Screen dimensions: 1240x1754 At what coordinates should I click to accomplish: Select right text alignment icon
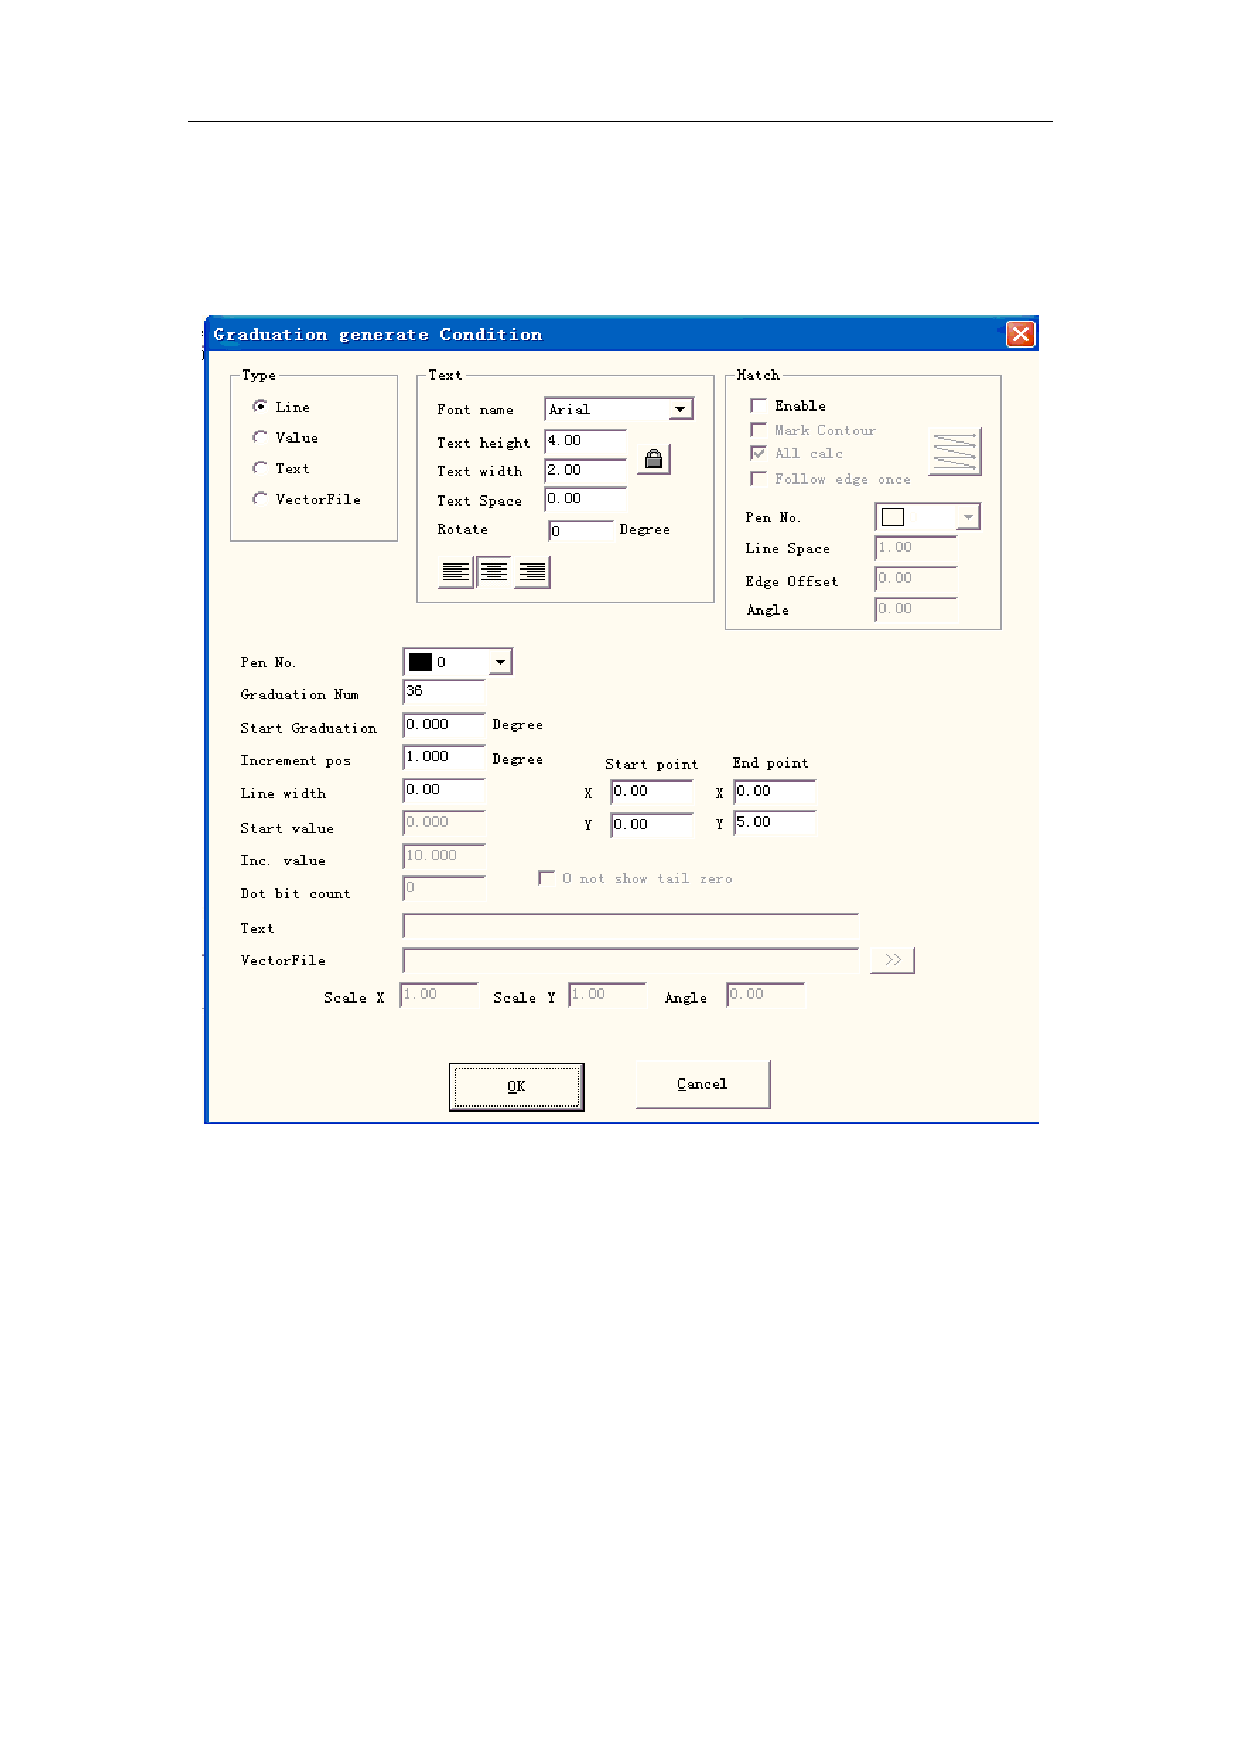pyautogui.click(x=532, y=572)
